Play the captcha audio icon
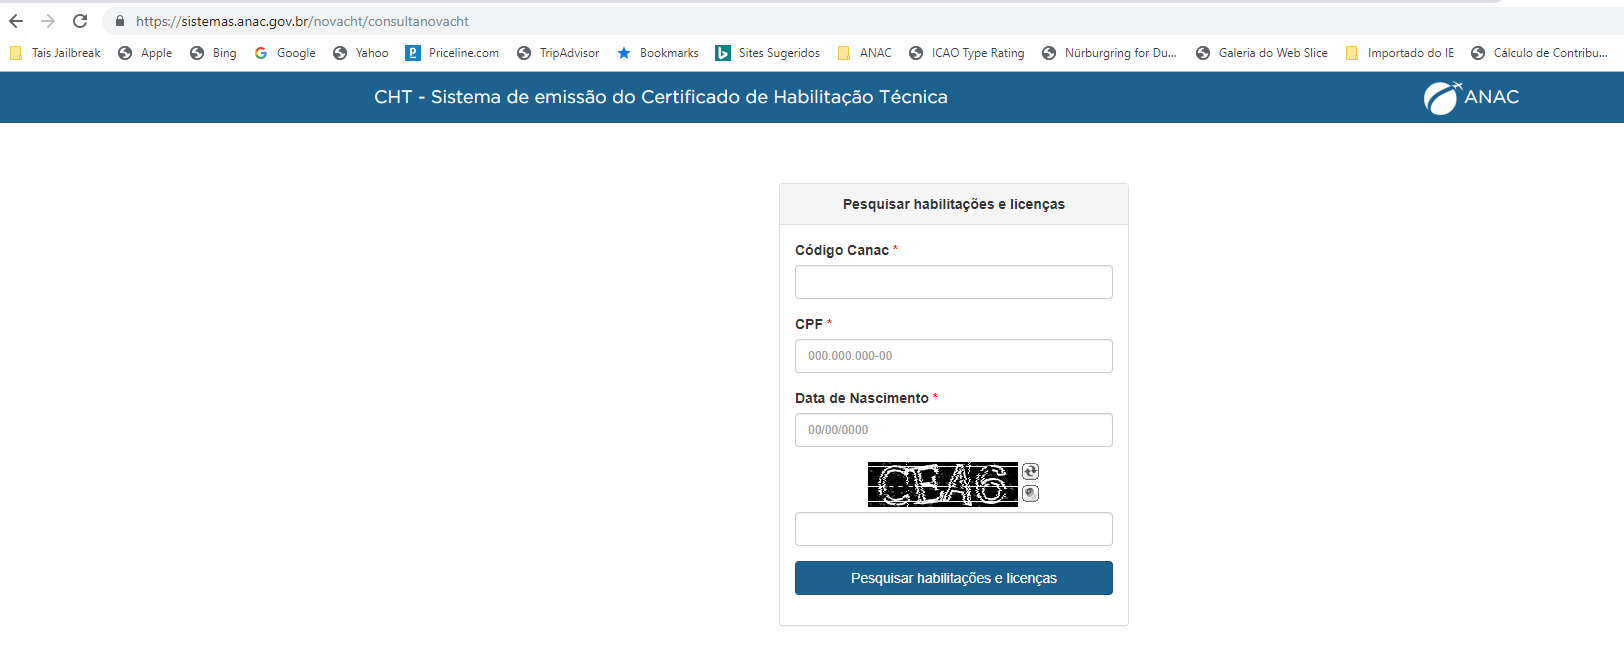 1030,493
